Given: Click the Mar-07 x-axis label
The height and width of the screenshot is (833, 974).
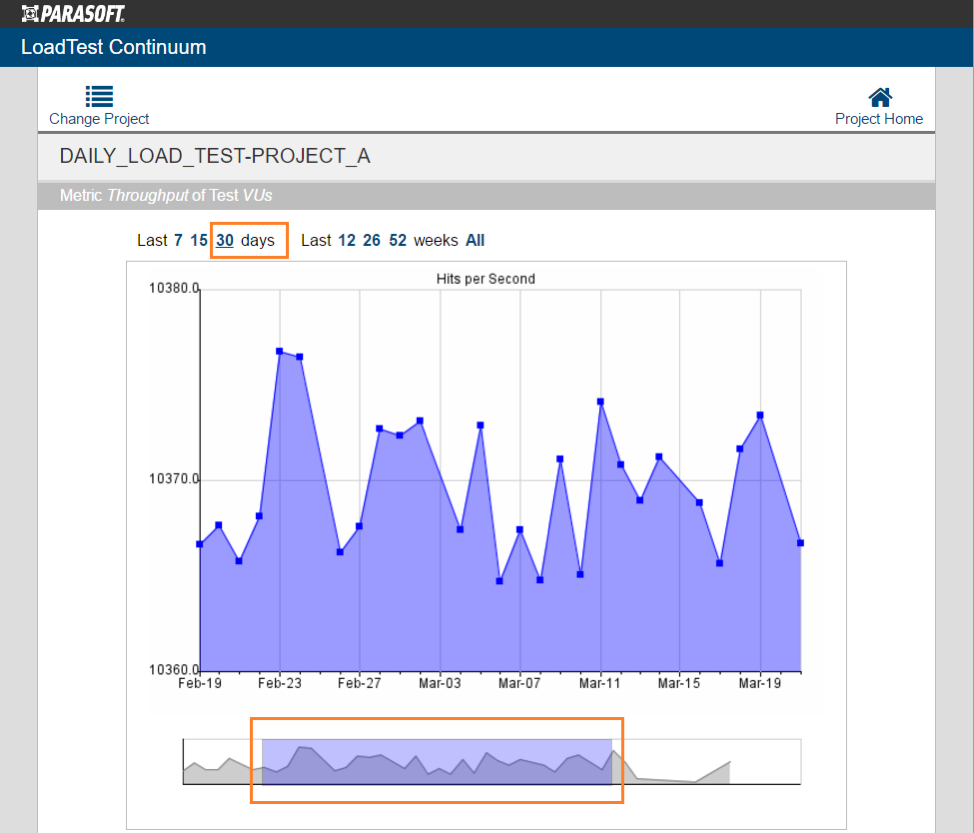Looking at the screenshot, I should 519,683.
